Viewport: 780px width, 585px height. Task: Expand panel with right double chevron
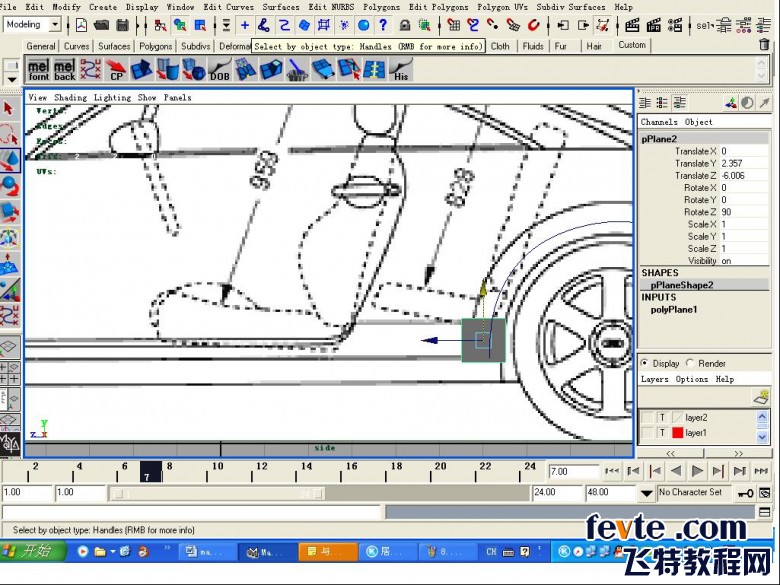(738, 453)
